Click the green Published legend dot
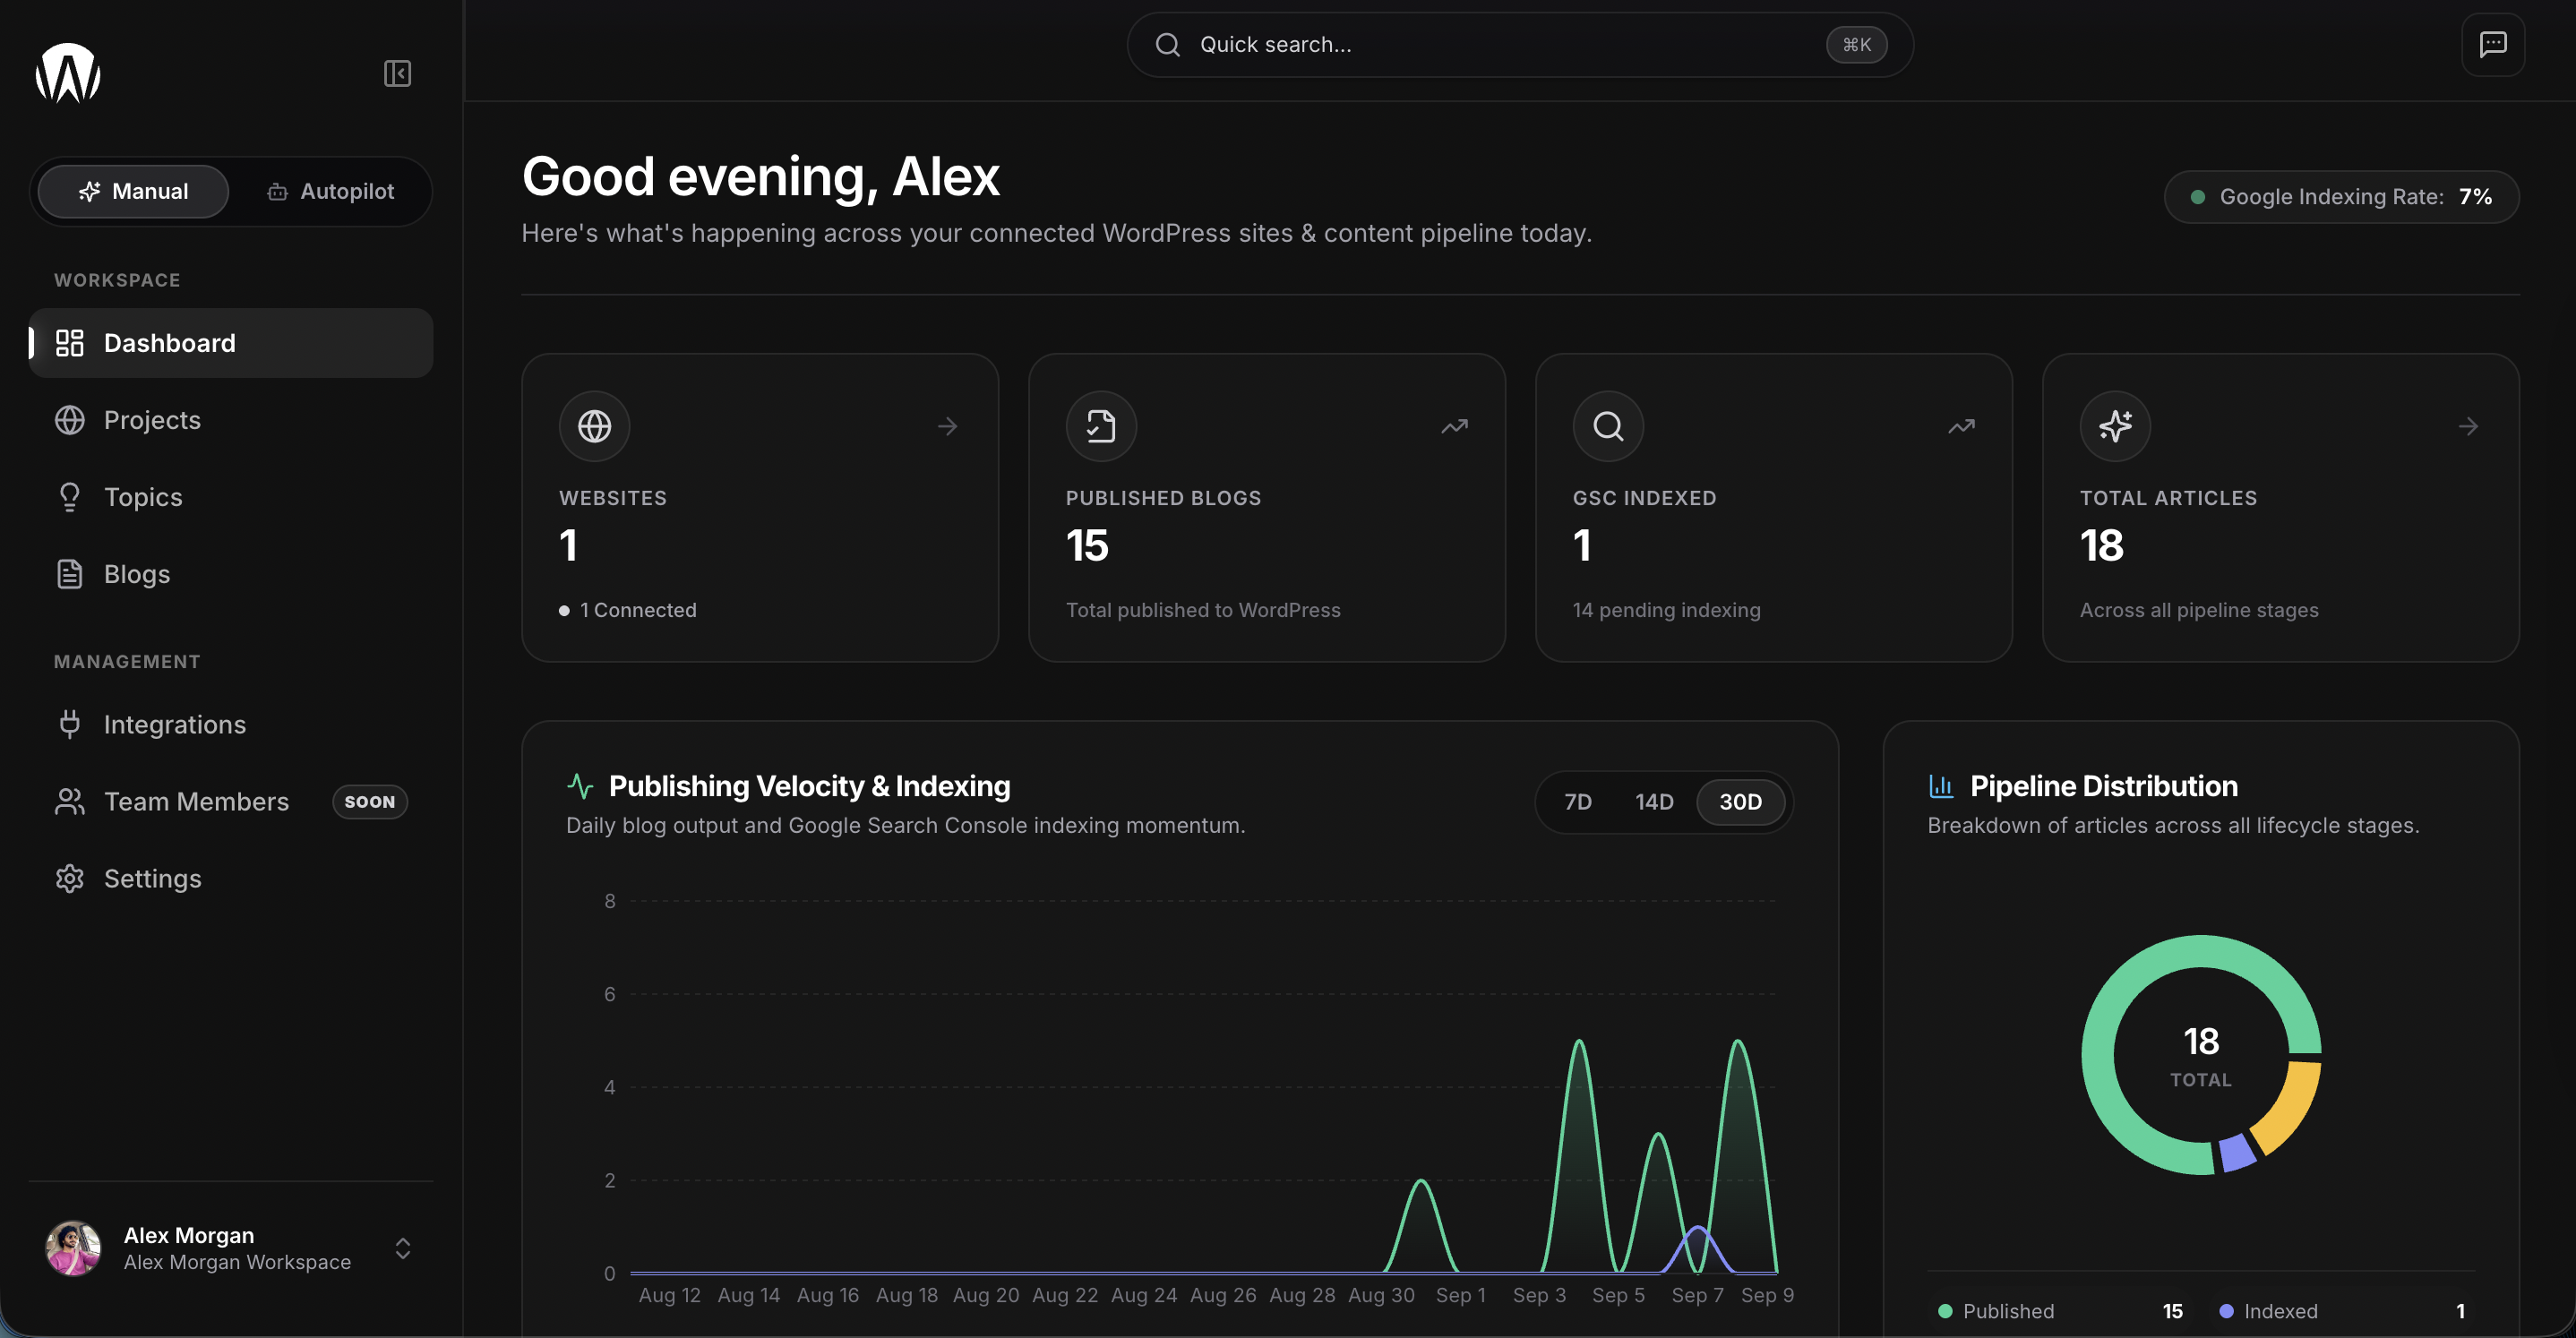The width and height of the screenshot is (2576, 1338). tap(1945, 1311)
